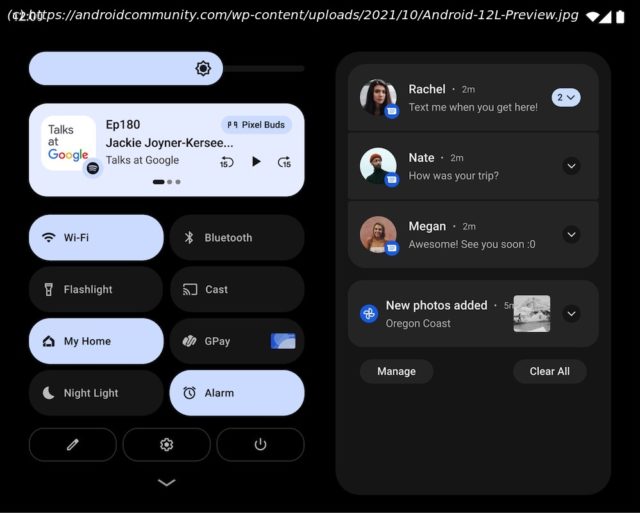Rewind 15 seconds in media player
640x513 pixels.
[x=227, y=162]
